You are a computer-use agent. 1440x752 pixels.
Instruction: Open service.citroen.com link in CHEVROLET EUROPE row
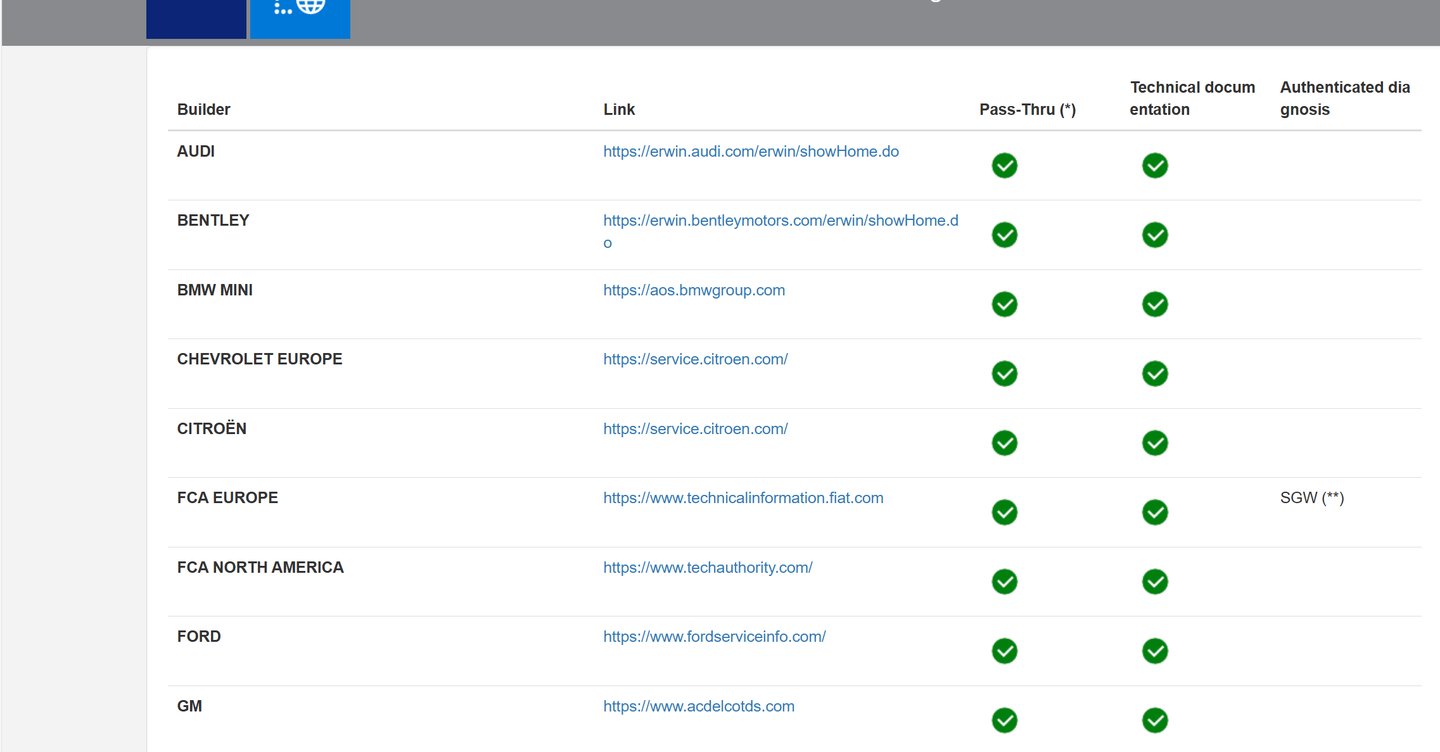pyautogui.click(x=695, y=359)
